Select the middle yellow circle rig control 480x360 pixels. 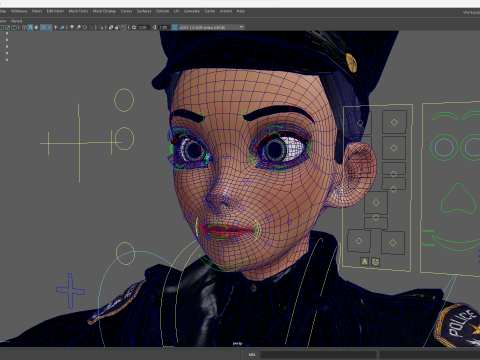click(x=124, y=138)
